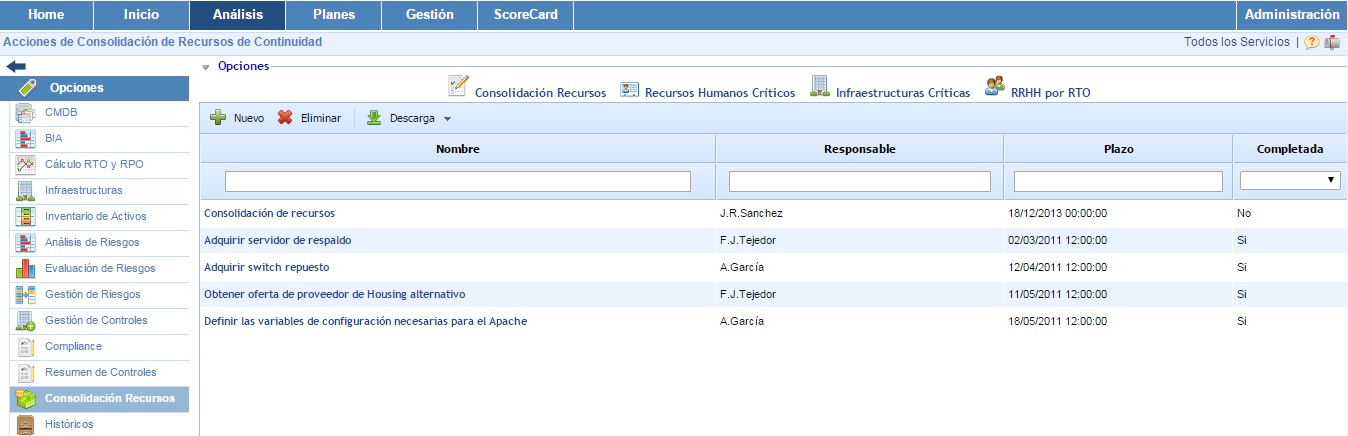Open the CMDB sidebar icon
The image size is (1348, 436).
27,113
